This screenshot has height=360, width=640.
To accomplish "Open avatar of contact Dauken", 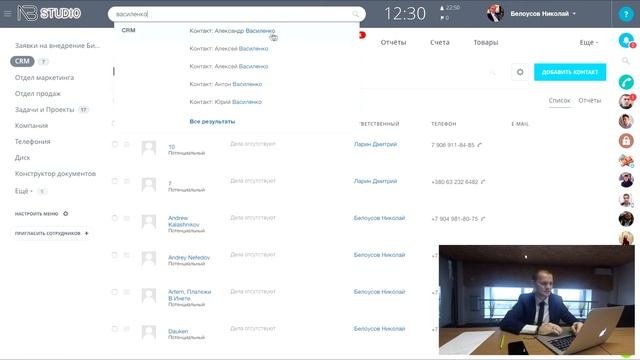I will [x=149, y=332].
